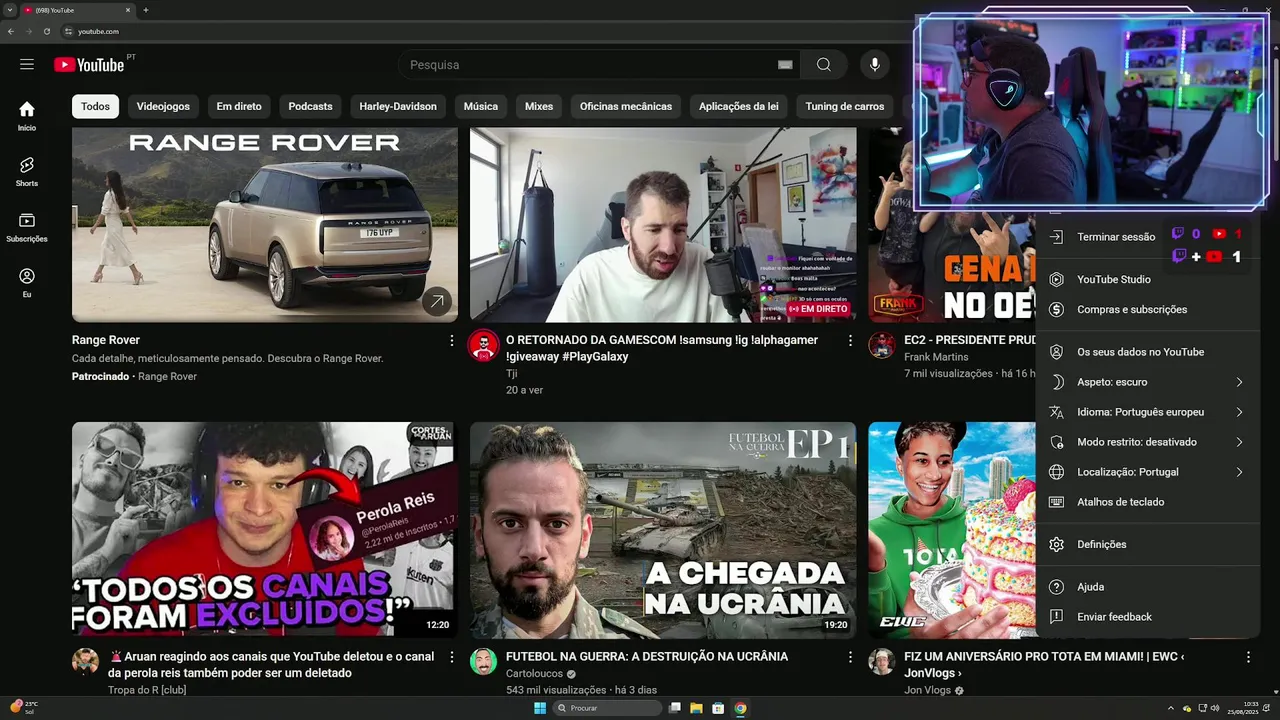Open options menu for Tji livestream

[x=850, y=341]
